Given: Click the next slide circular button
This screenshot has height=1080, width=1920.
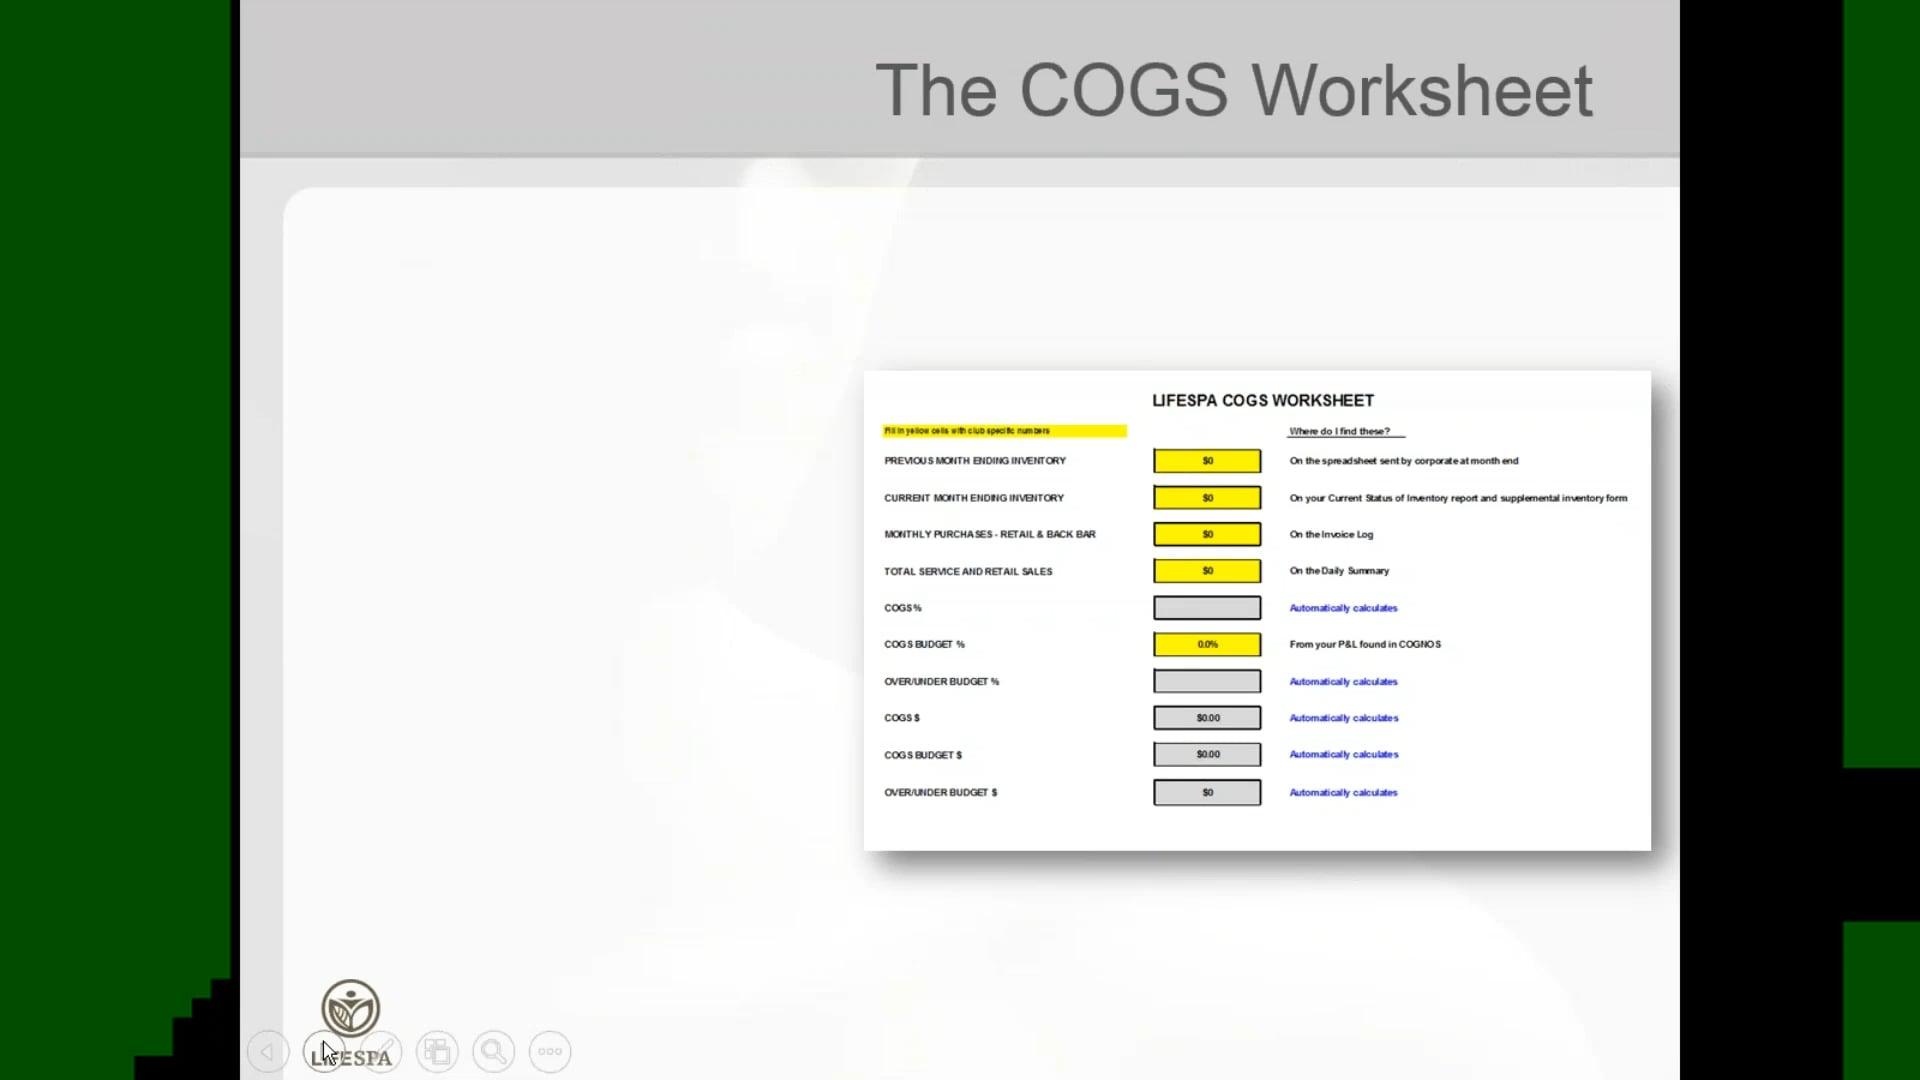Looking at the screenshot, I should pyautogui.click(x=323, y=1051).
